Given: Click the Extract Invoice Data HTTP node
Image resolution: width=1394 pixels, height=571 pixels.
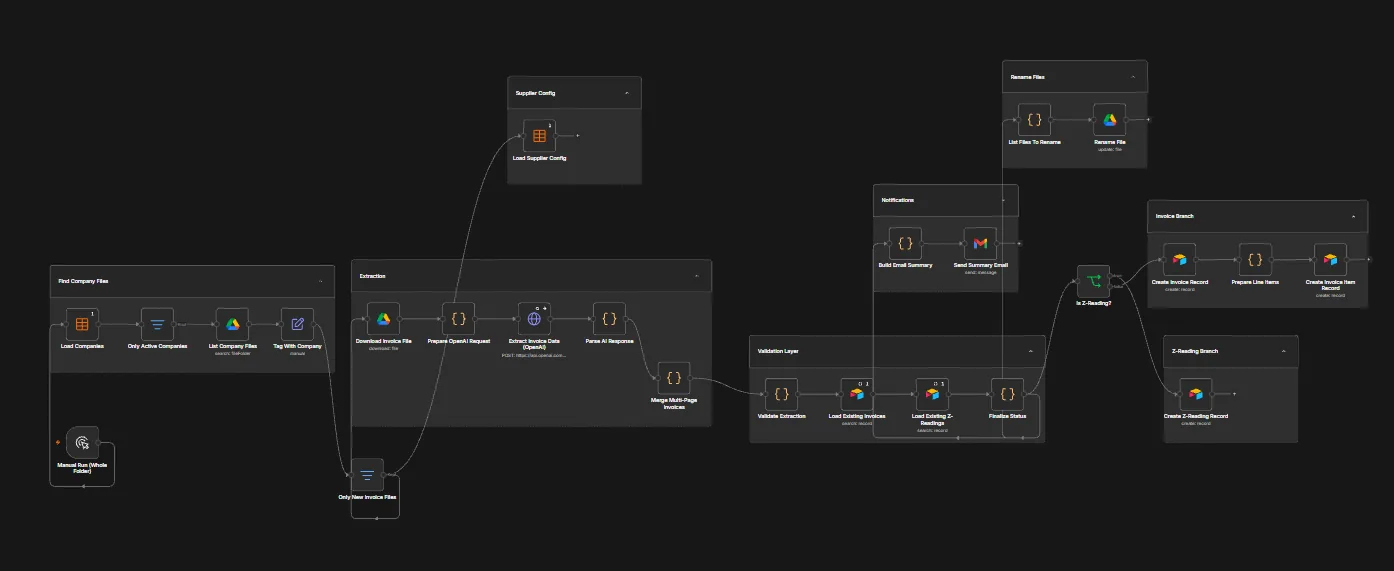Looking at the screenshot, I should pyautogui.click(x=534, y=319).
